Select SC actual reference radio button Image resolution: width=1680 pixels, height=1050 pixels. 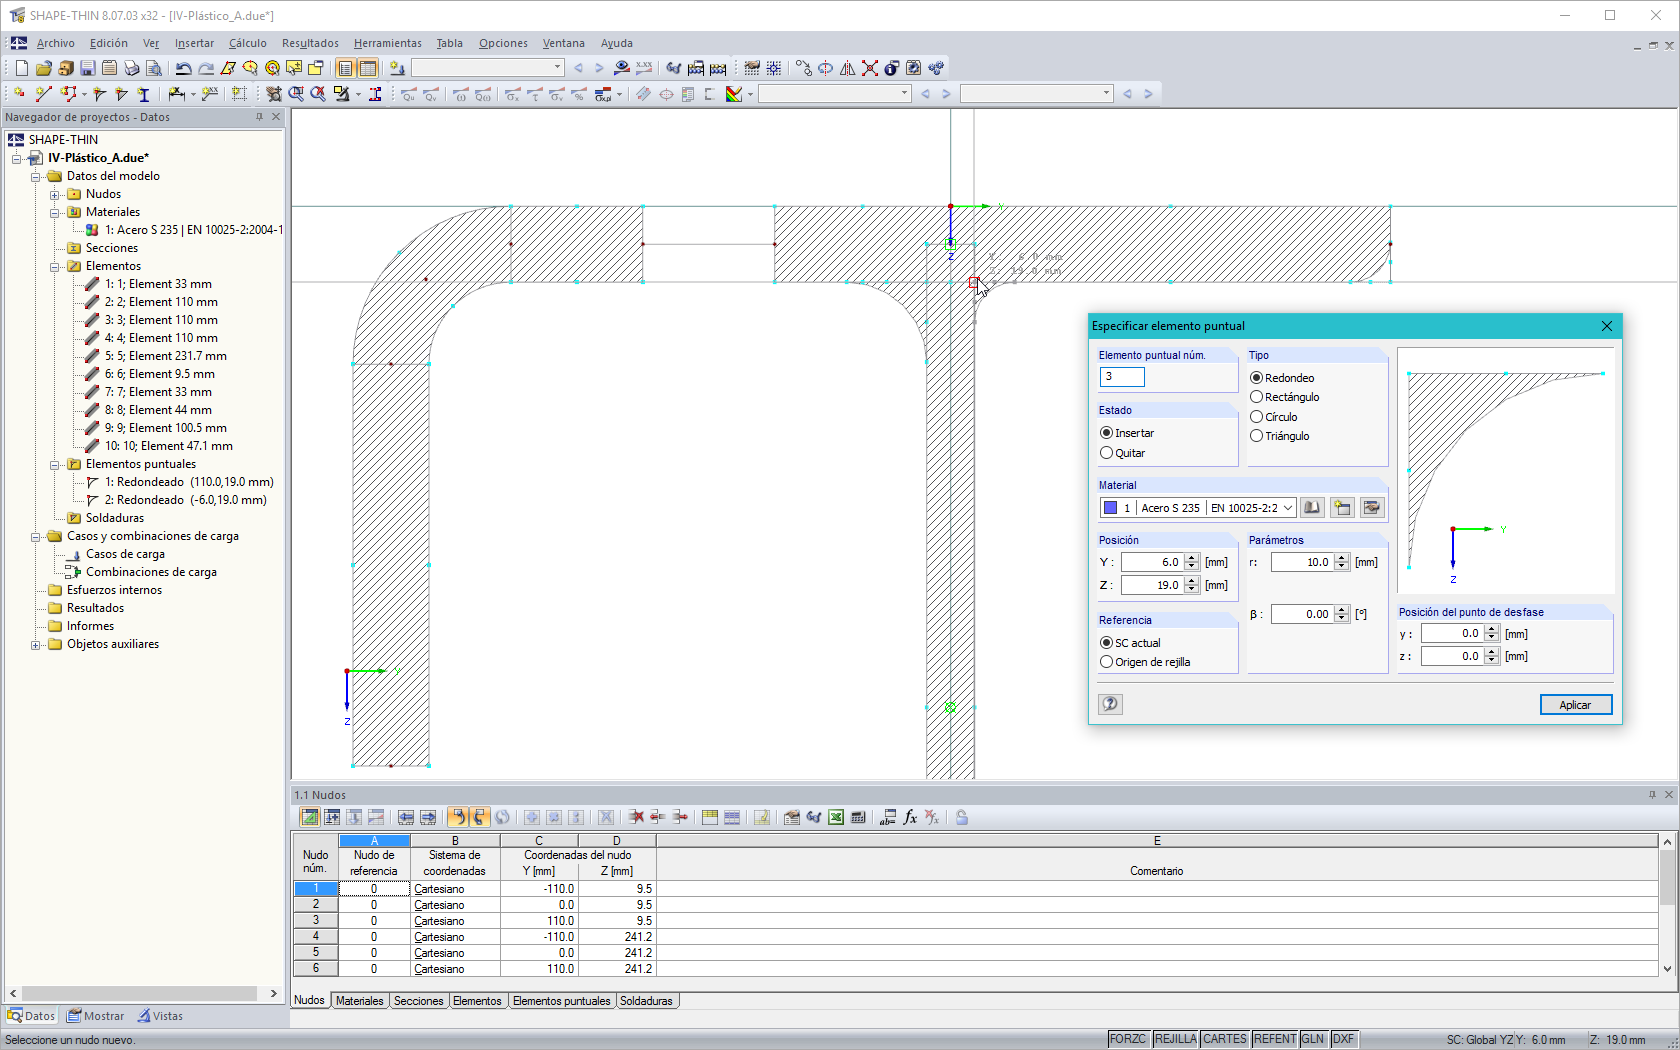point(1106,643)
